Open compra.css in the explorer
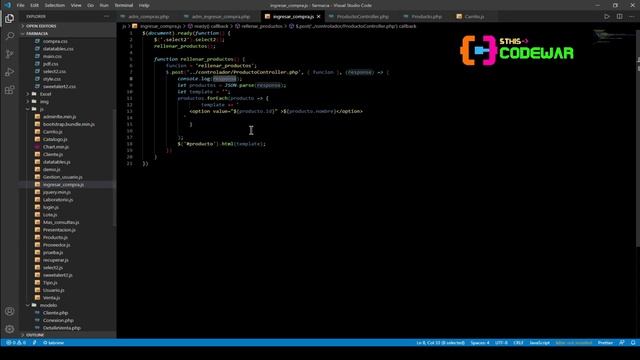640x360 pixels. tap(55, 41)
